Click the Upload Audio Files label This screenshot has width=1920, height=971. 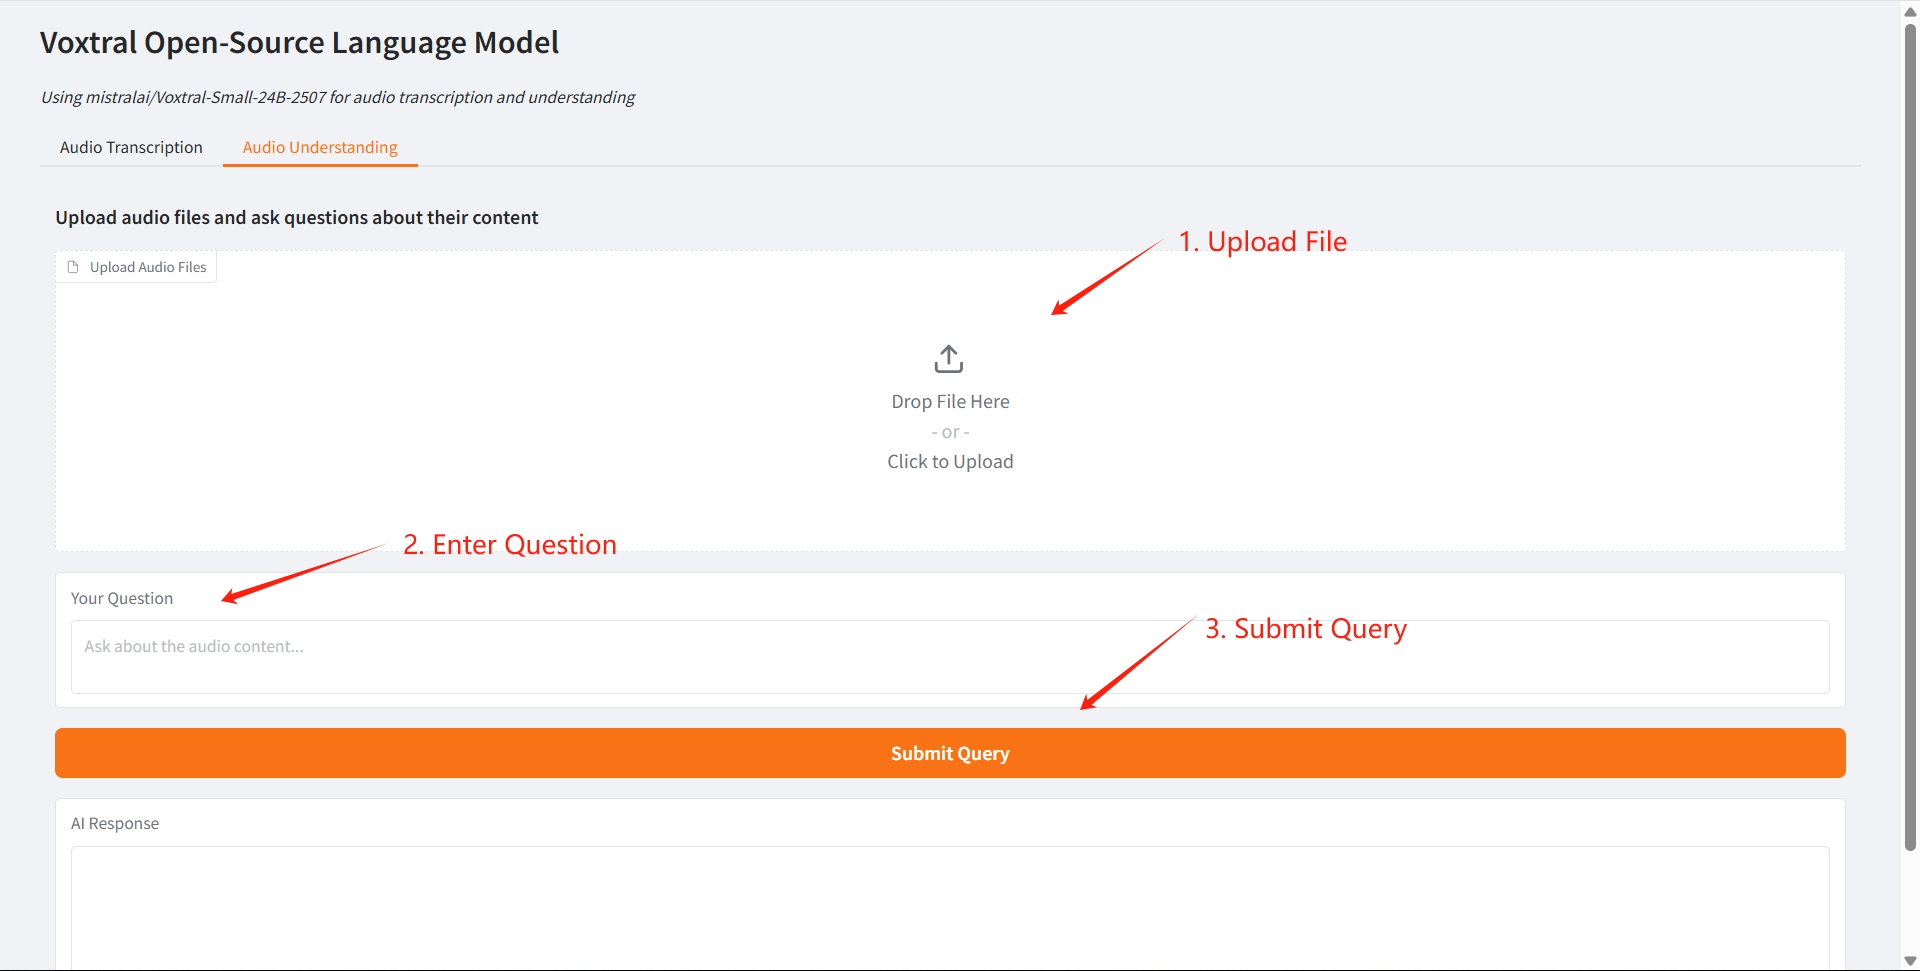click(x=148, y=267)
